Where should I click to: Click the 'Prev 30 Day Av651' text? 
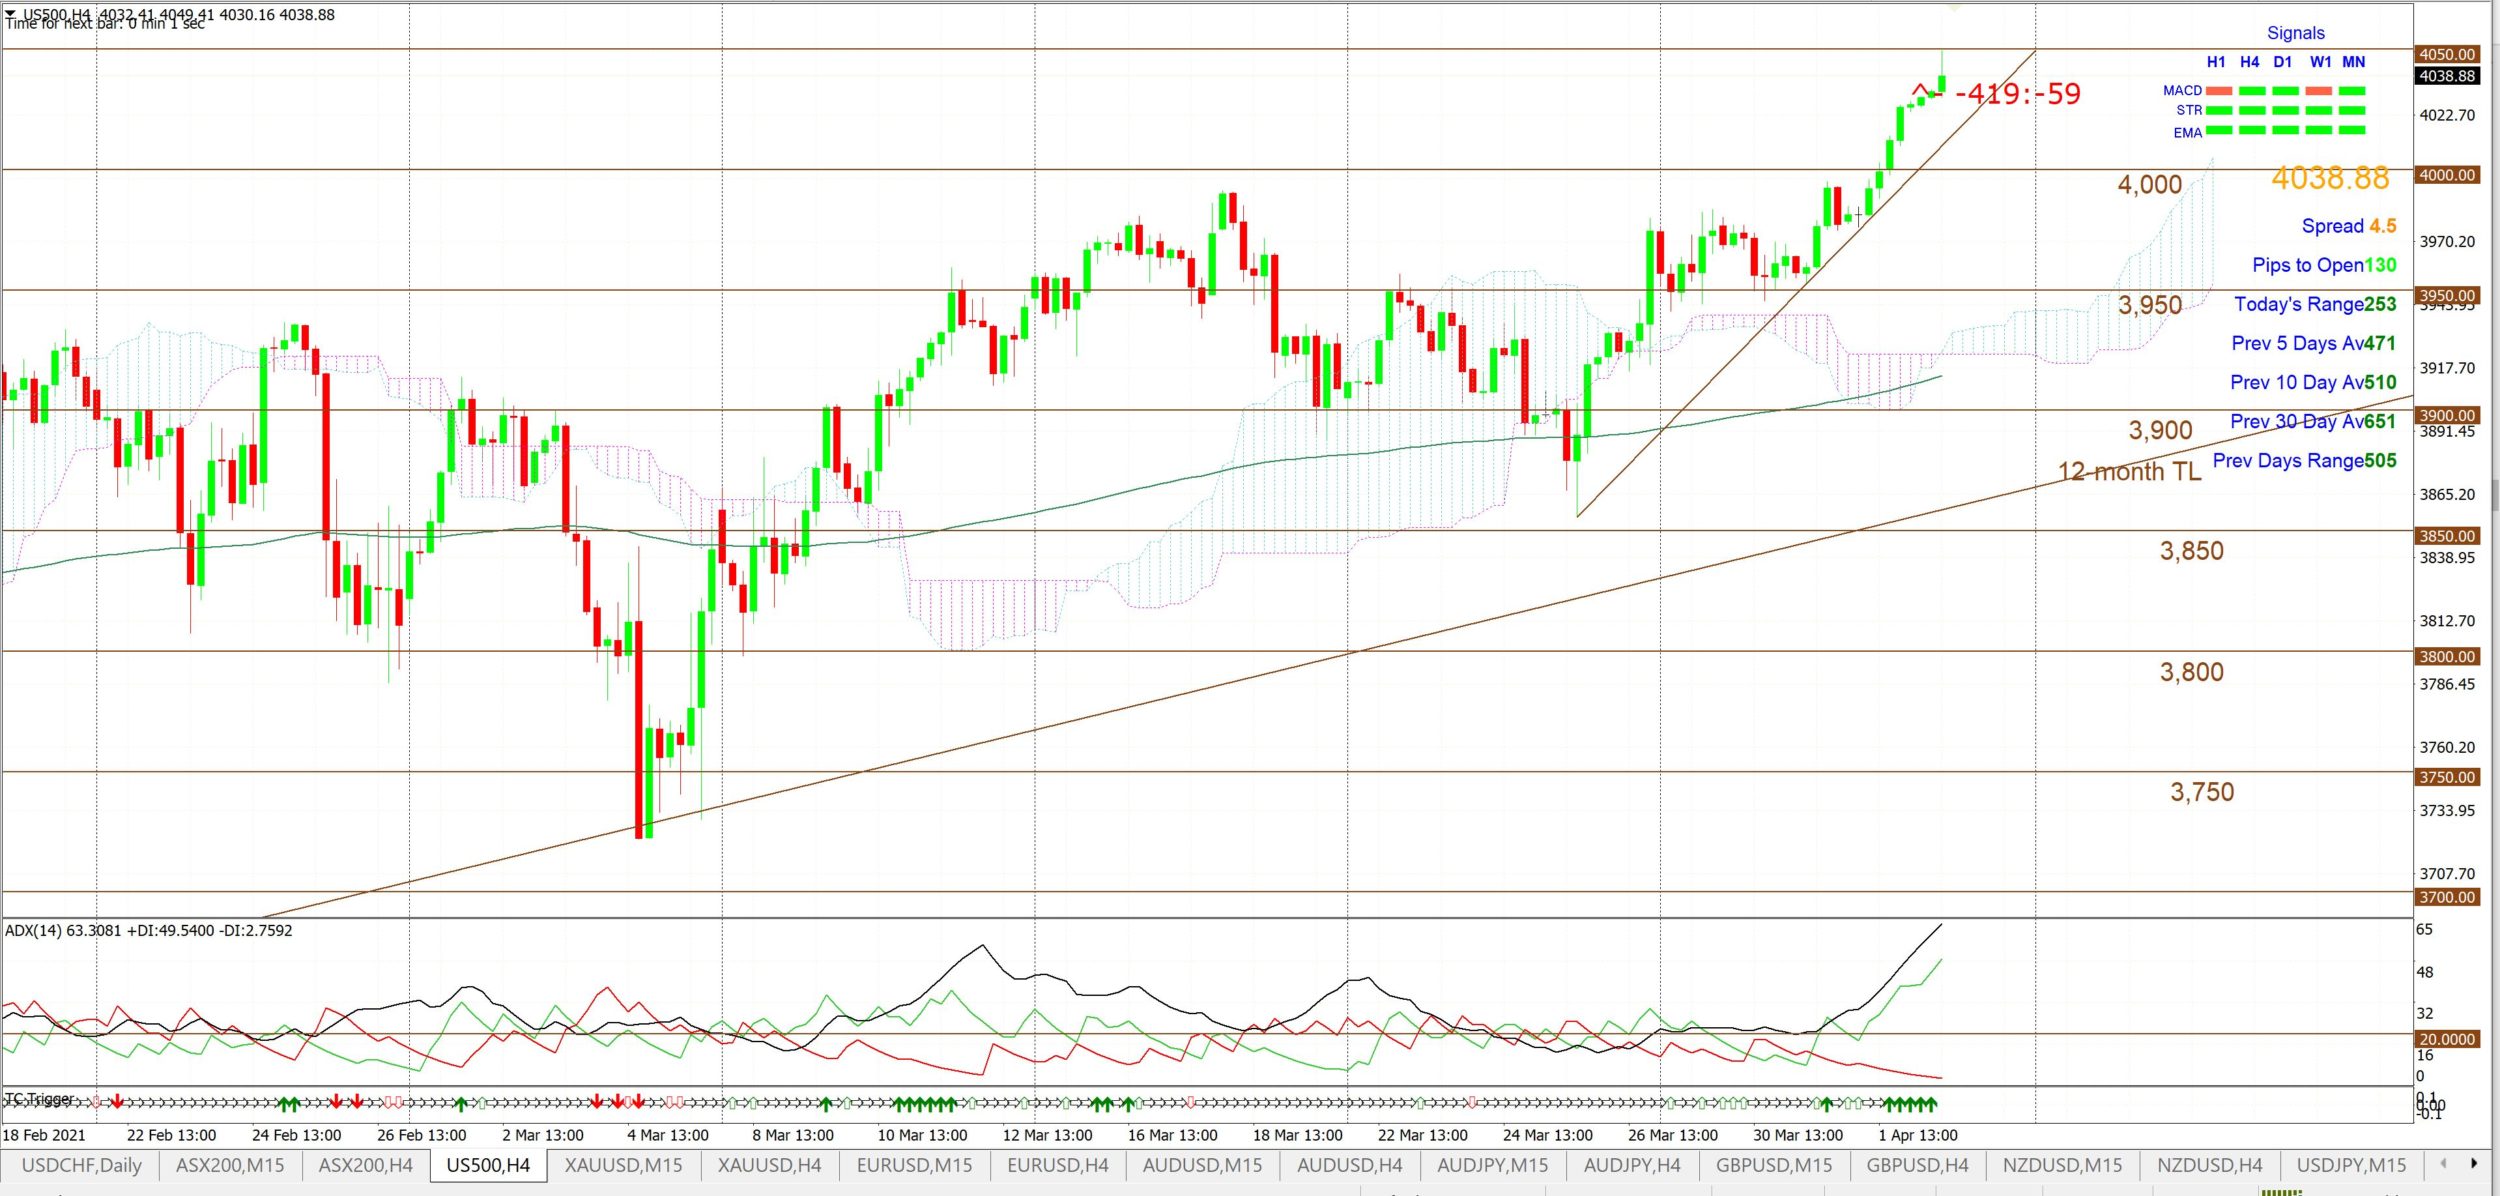click(2313, 421)
